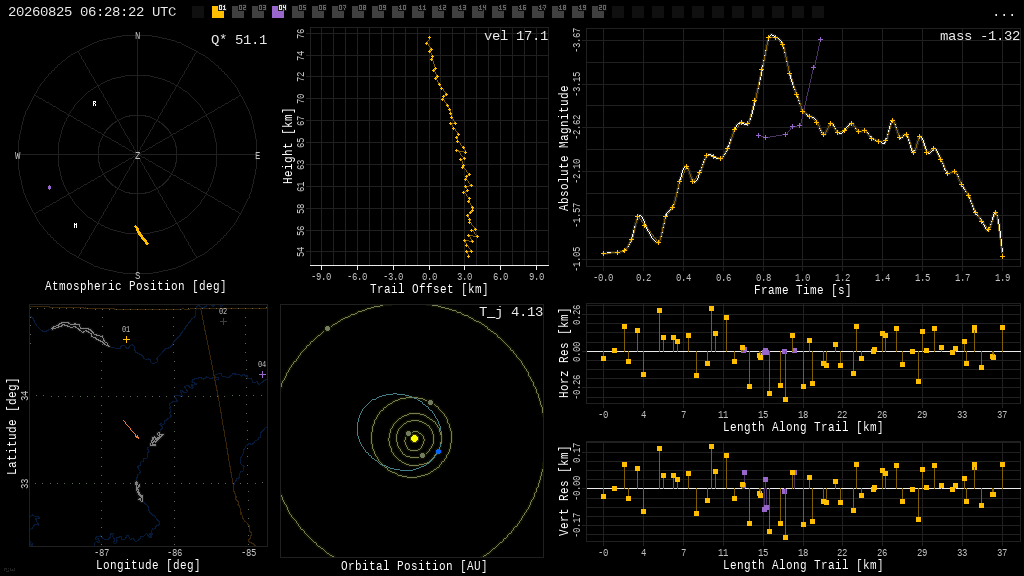Select the yellow station 01 color box
This screenshot has width=1024, height=576.
(x=218, y=12)
